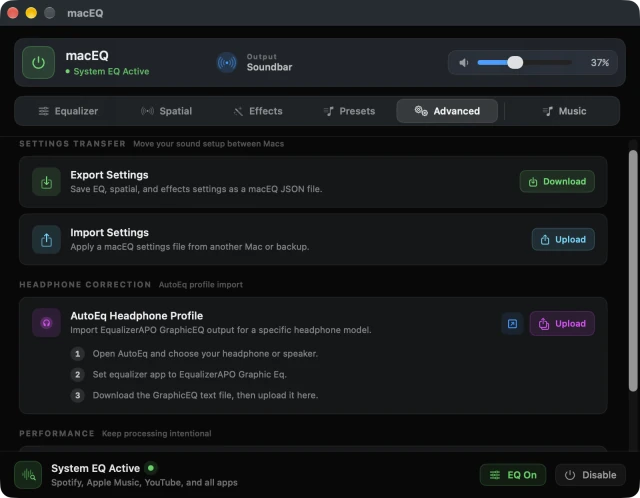Click the green status dot in footer
The height and width of the screenshot is (498, 640).
point(151,468)
